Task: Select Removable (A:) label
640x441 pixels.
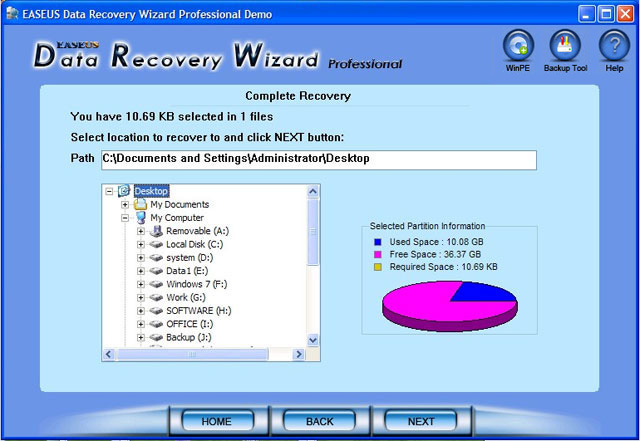Action: [198, 231]
